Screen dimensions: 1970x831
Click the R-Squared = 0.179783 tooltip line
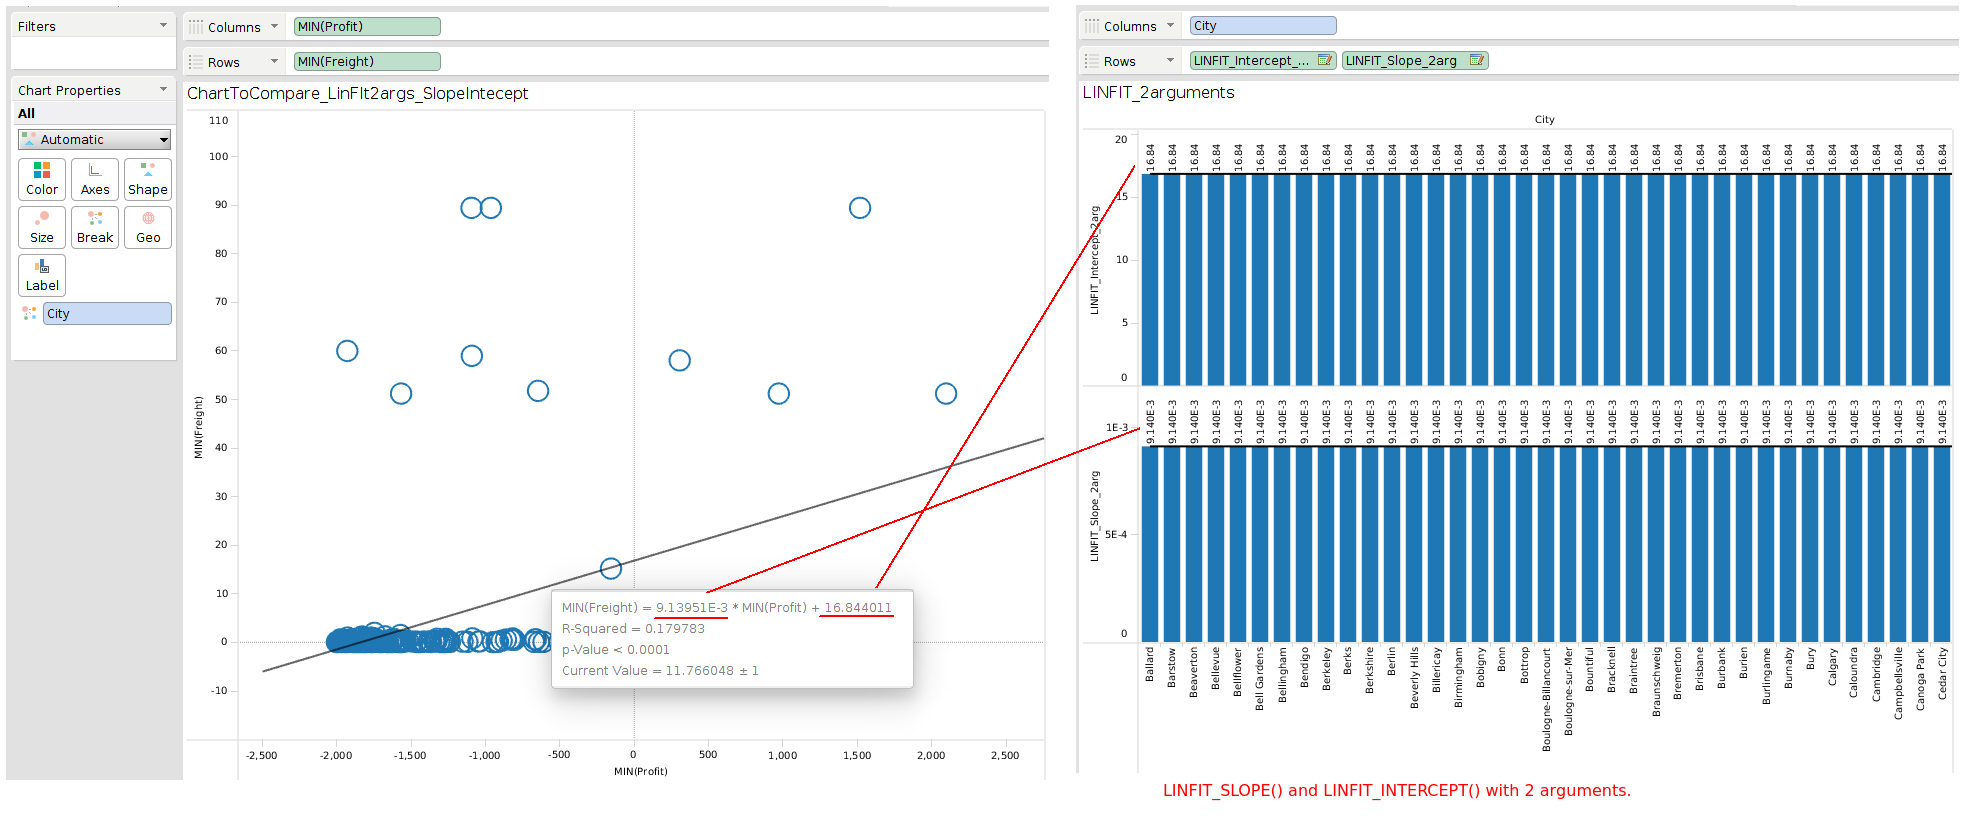pos(633,629)
